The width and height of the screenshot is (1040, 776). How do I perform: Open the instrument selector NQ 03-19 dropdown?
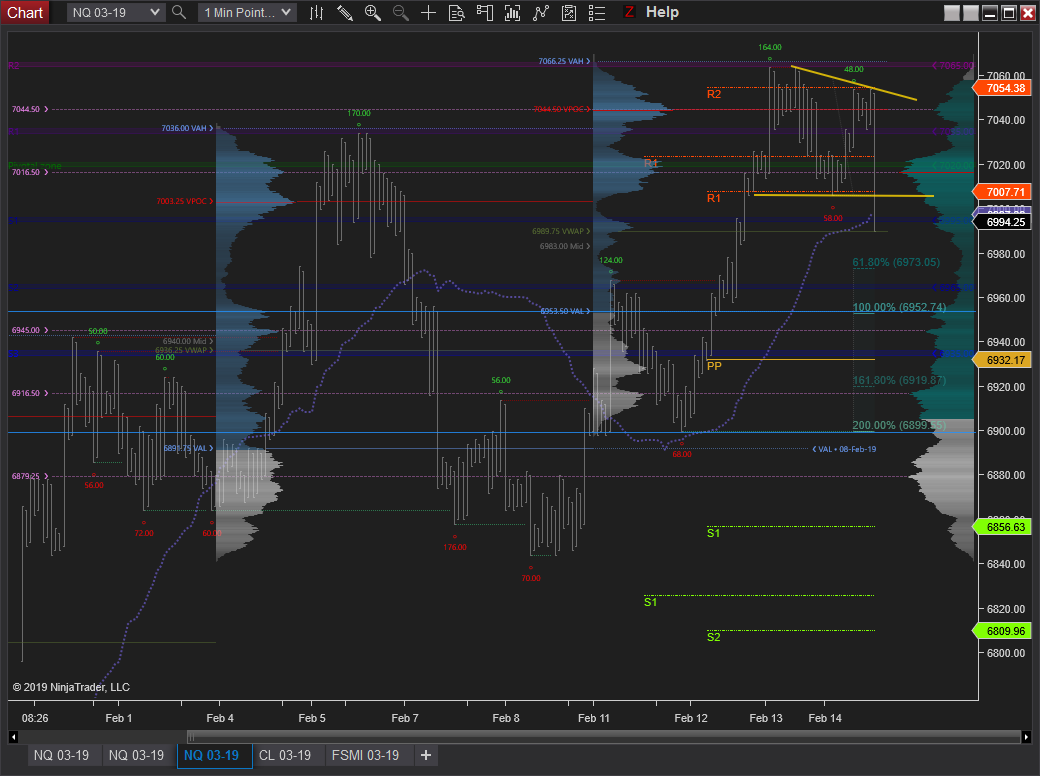pyautogui.click(x=116, y=13)
